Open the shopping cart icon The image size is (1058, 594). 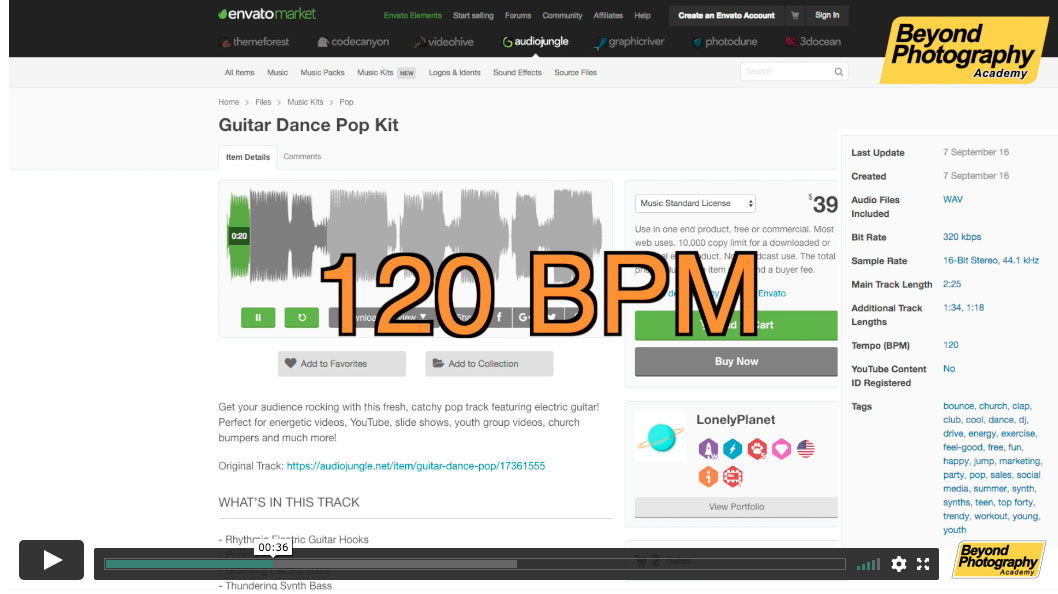click(795, 16)
